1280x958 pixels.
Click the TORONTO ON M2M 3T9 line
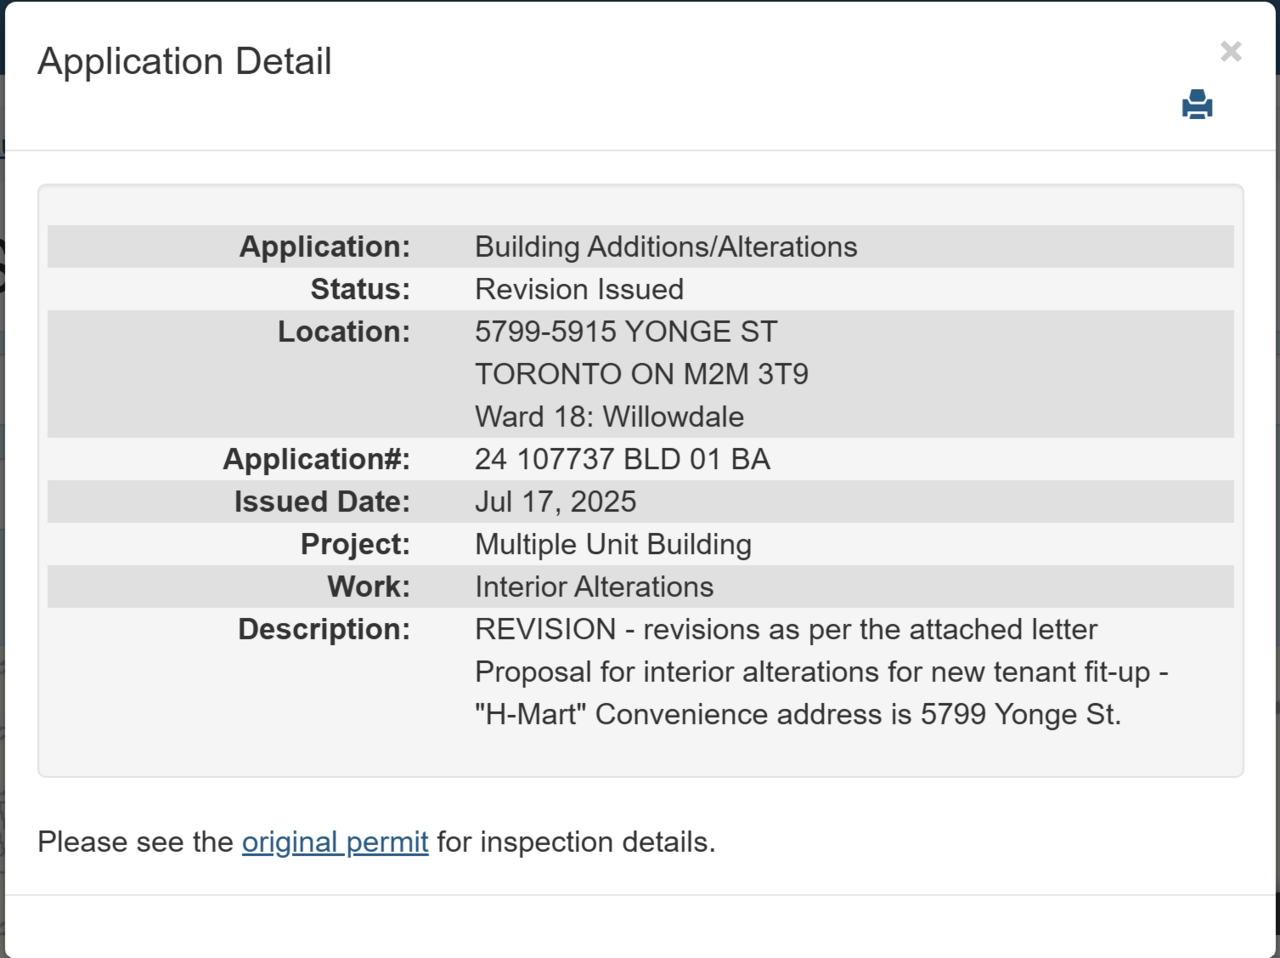point(641,374)
